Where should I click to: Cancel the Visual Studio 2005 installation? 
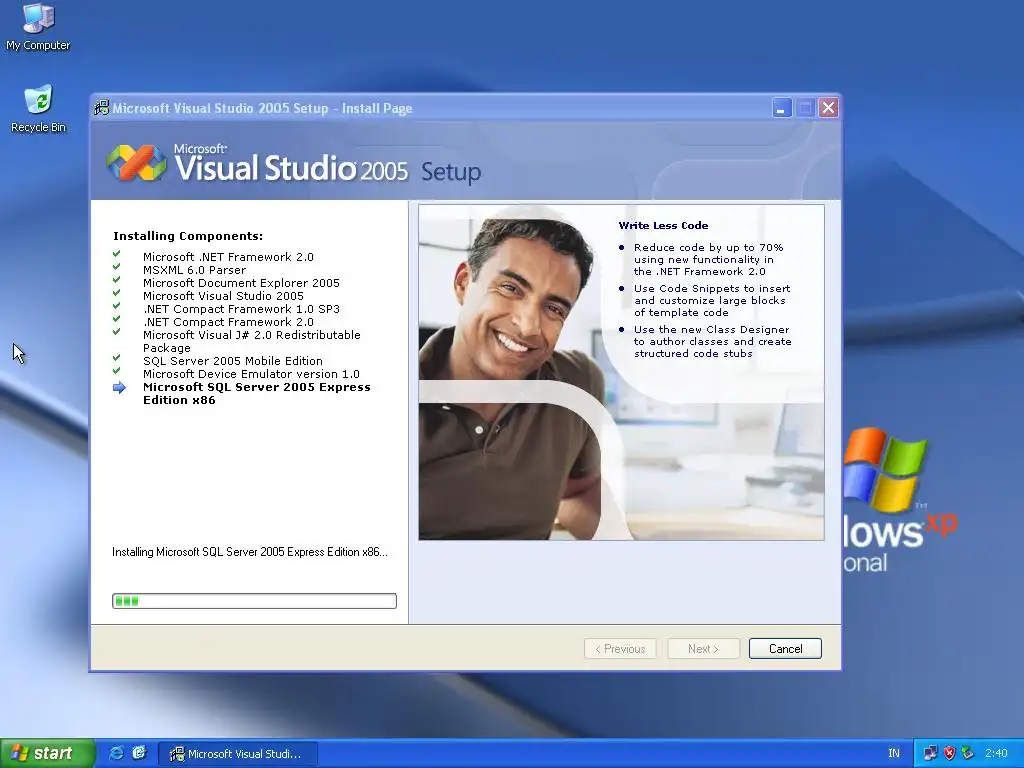coord(785,648)
